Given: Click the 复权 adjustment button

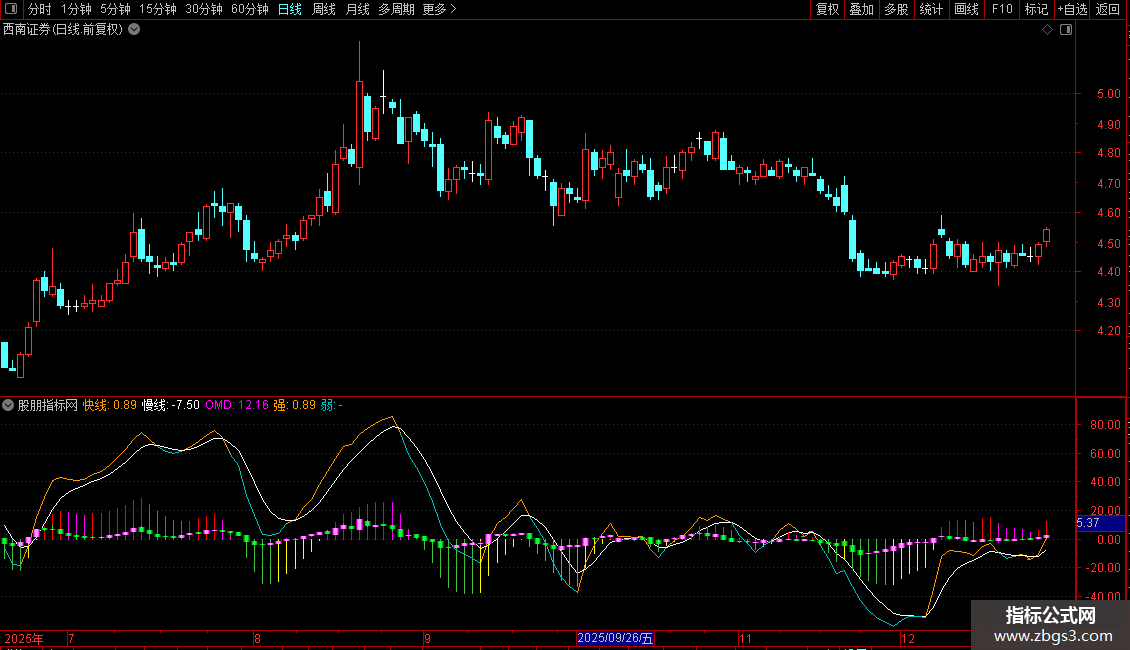Looking at the screenshot, I should pos(827,10).
